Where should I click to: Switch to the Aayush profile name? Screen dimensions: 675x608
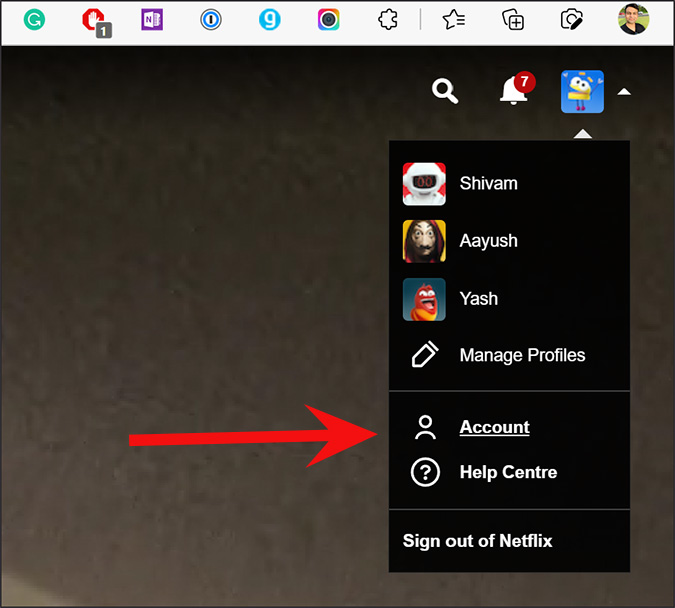489,241
